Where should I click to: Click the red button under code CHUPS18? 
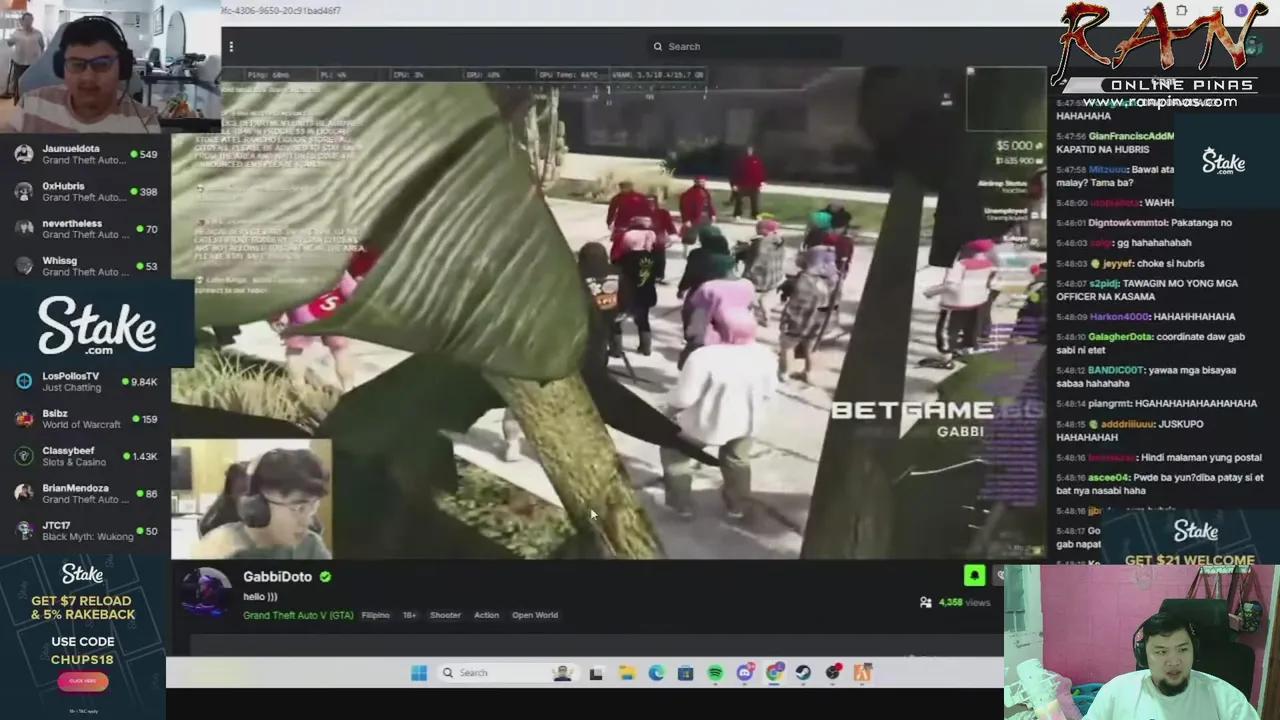[x=83, y=681]
